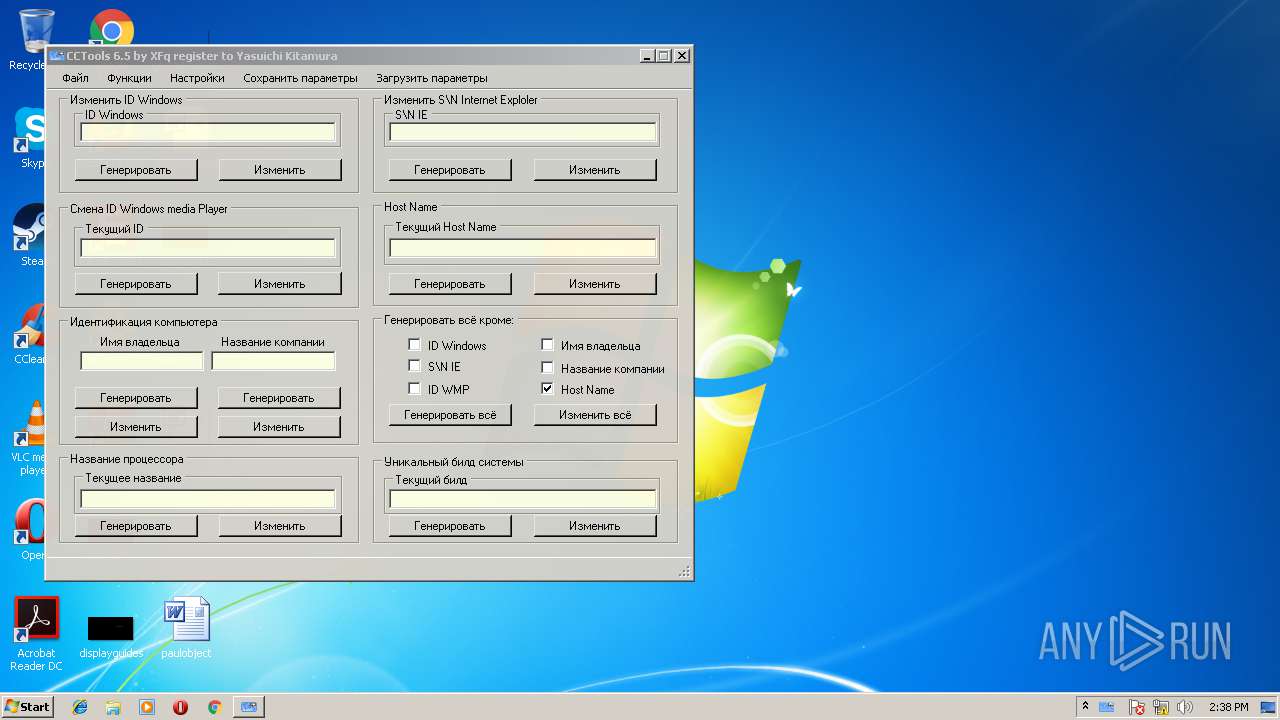The height and width of the screenshot is (720, 1280).
Task: Click Изменить under owner name column
Action: pyautogui.click(x=136, y=427)
